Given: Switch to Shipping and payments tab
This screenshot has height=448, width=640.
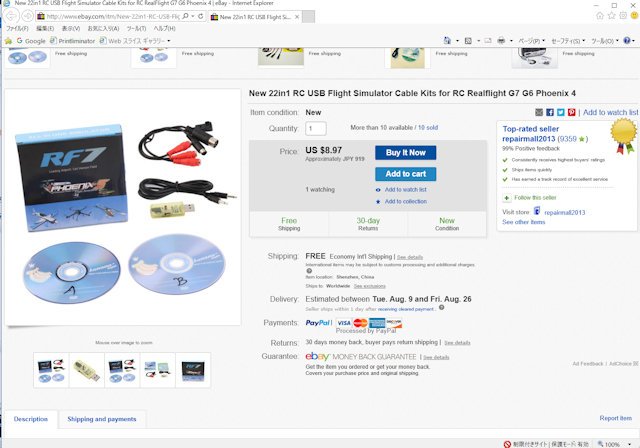Looking at the screenshot, I should [x=102, y=419].
